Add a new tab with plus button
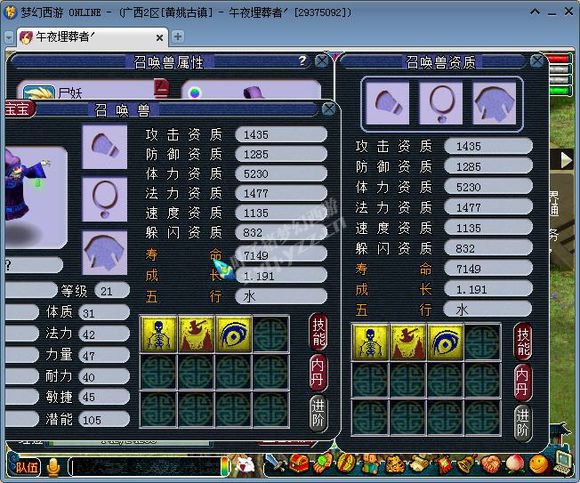The width and height of the screenshot is (580, 483). pos(178,37)
